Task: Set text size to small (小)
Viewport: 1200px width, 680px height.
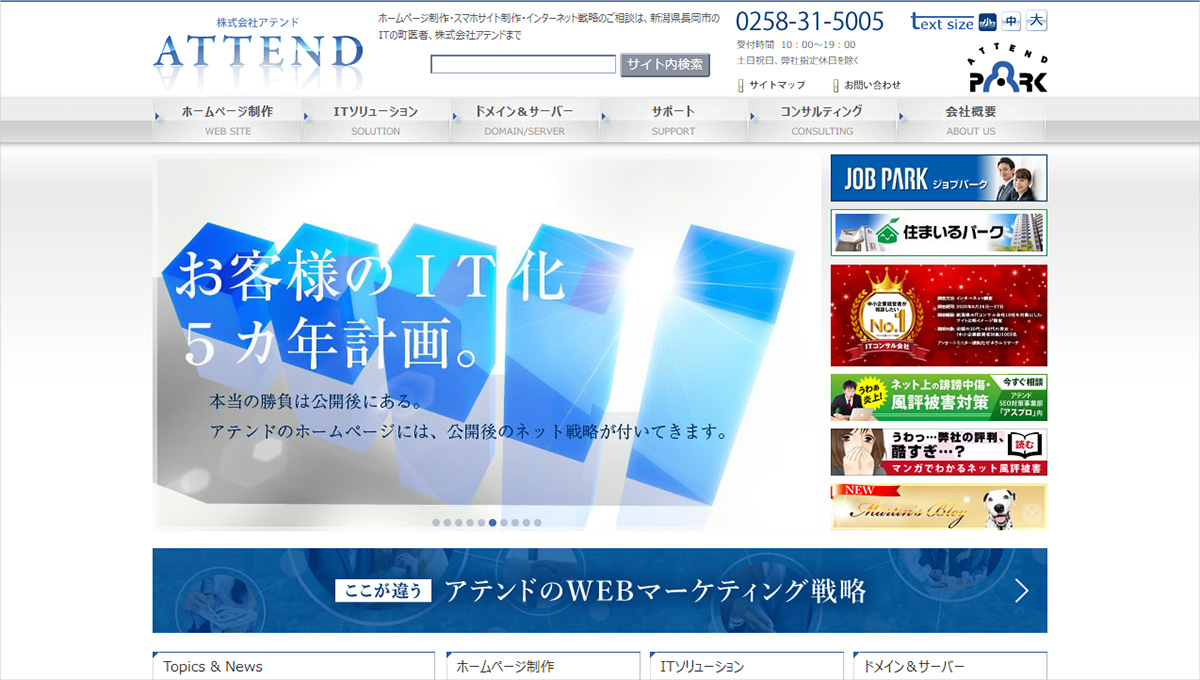Action: (x=987, y=22)
